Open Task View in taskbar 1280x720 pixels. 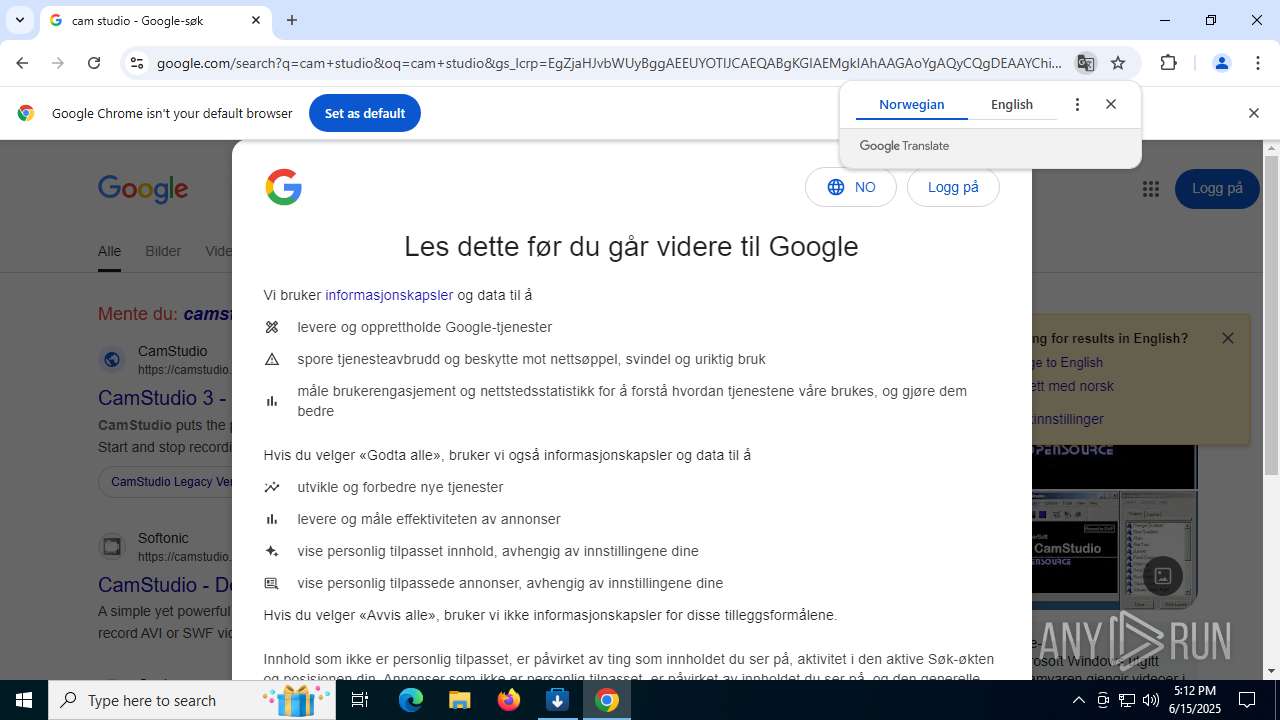(360, 700)
